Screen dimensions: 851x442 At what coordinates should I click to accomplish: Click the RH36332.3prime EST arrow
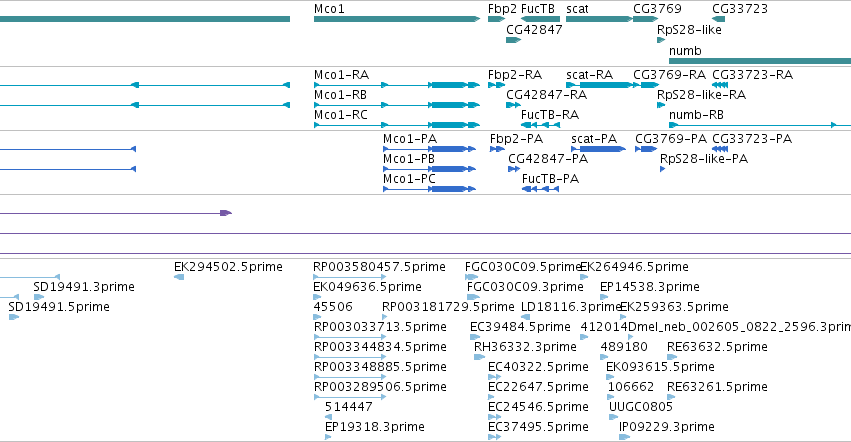(x=479, y=357)
